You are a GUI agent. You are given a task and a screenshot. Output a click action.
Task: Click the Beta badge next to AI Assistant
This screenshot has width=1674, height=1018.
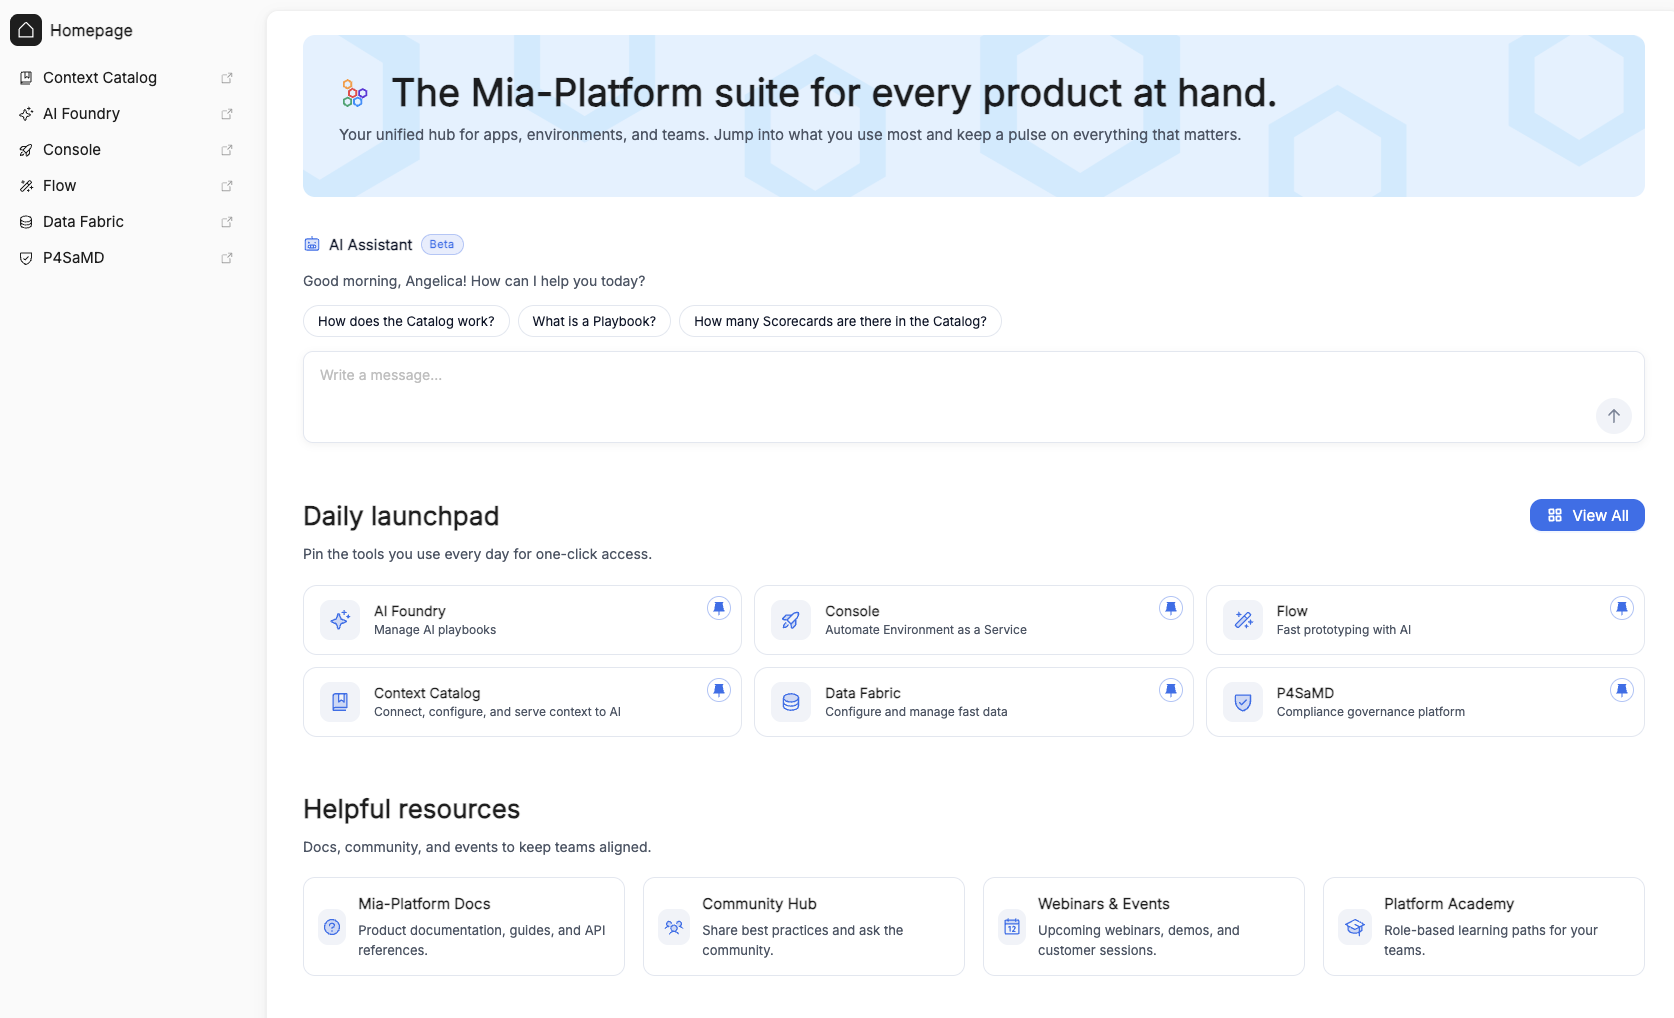point(442,245)
